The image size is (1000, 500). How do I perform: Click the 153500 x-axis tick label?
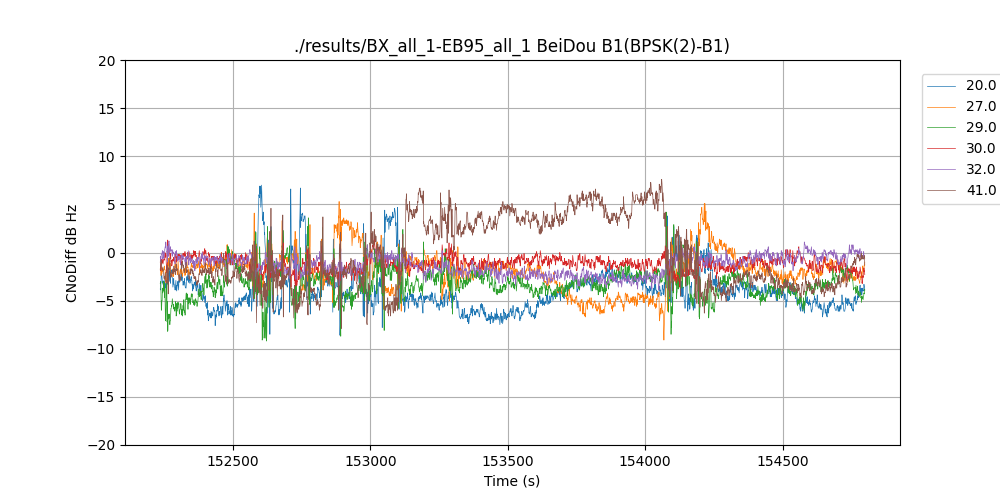[x=508, y=462]
